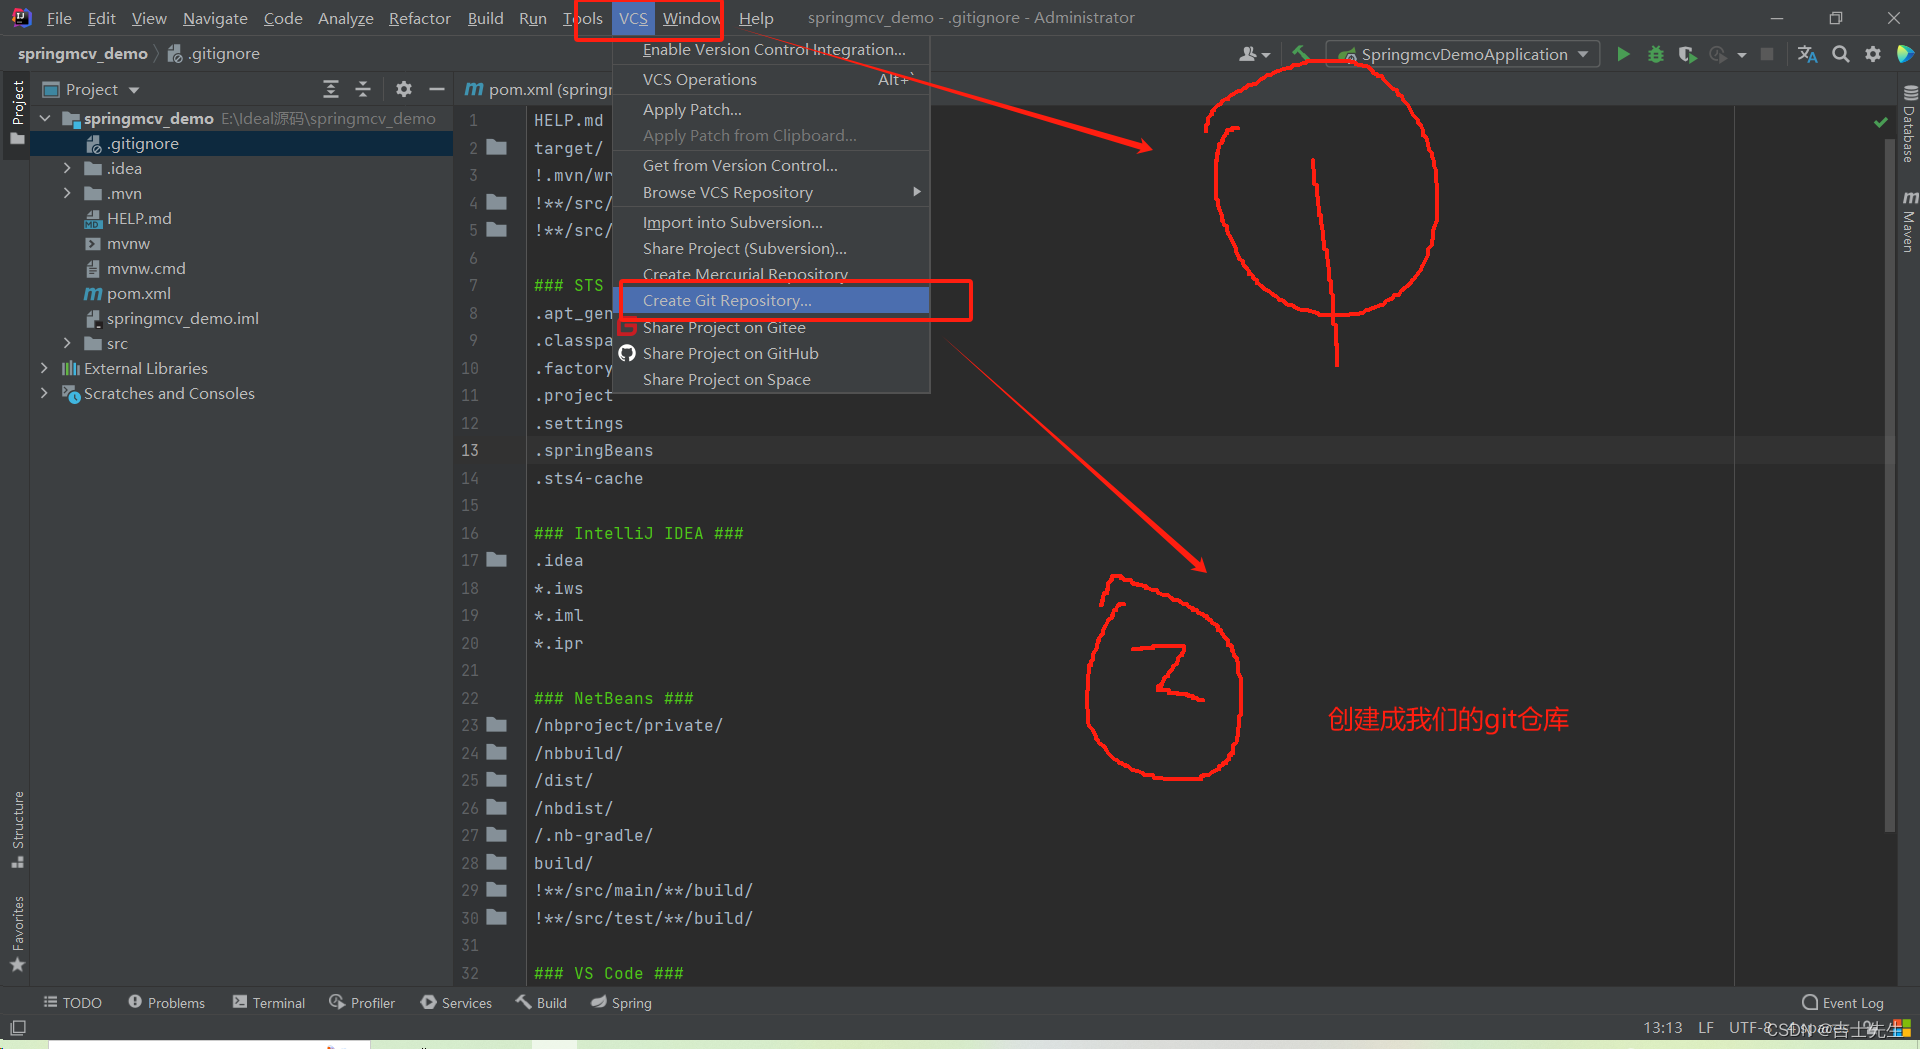Open the Services tool window
Image resolution: width=1920 pixels, height=1049 pixels.
tap(456, 1003)
